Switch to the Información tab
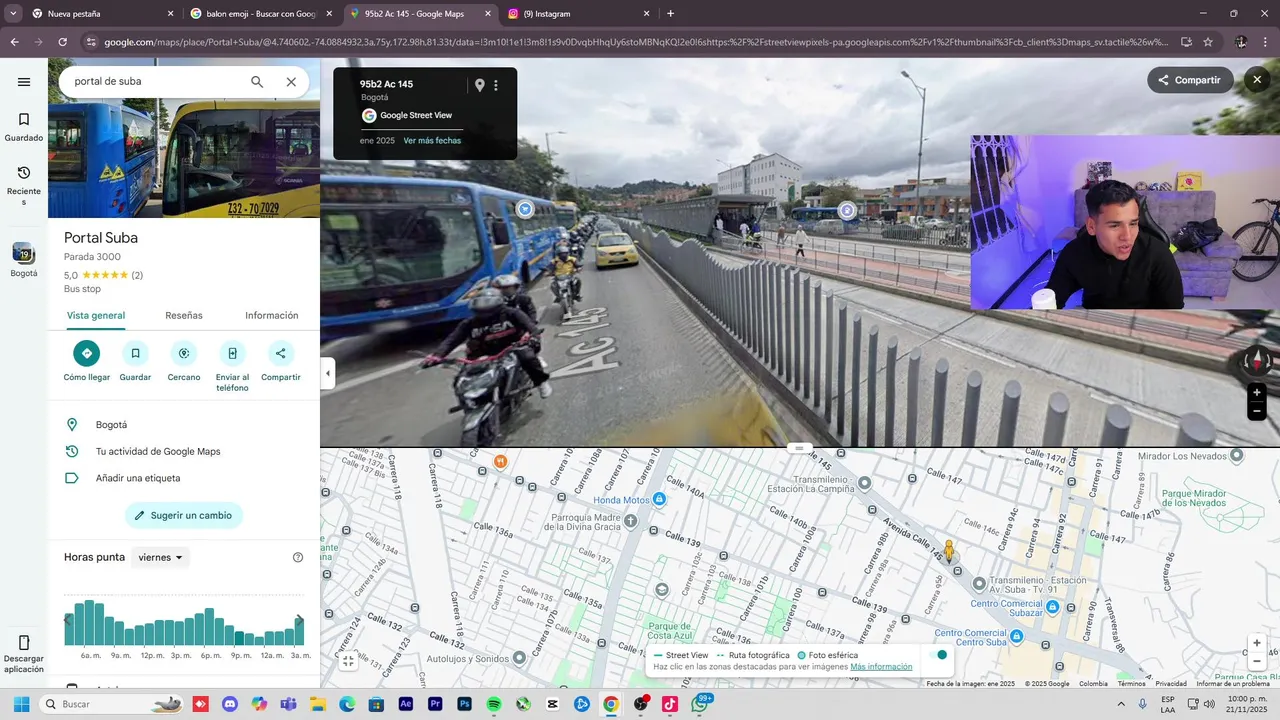The image size is (1280, 720). pyautogui.click(x=272, y=315)
